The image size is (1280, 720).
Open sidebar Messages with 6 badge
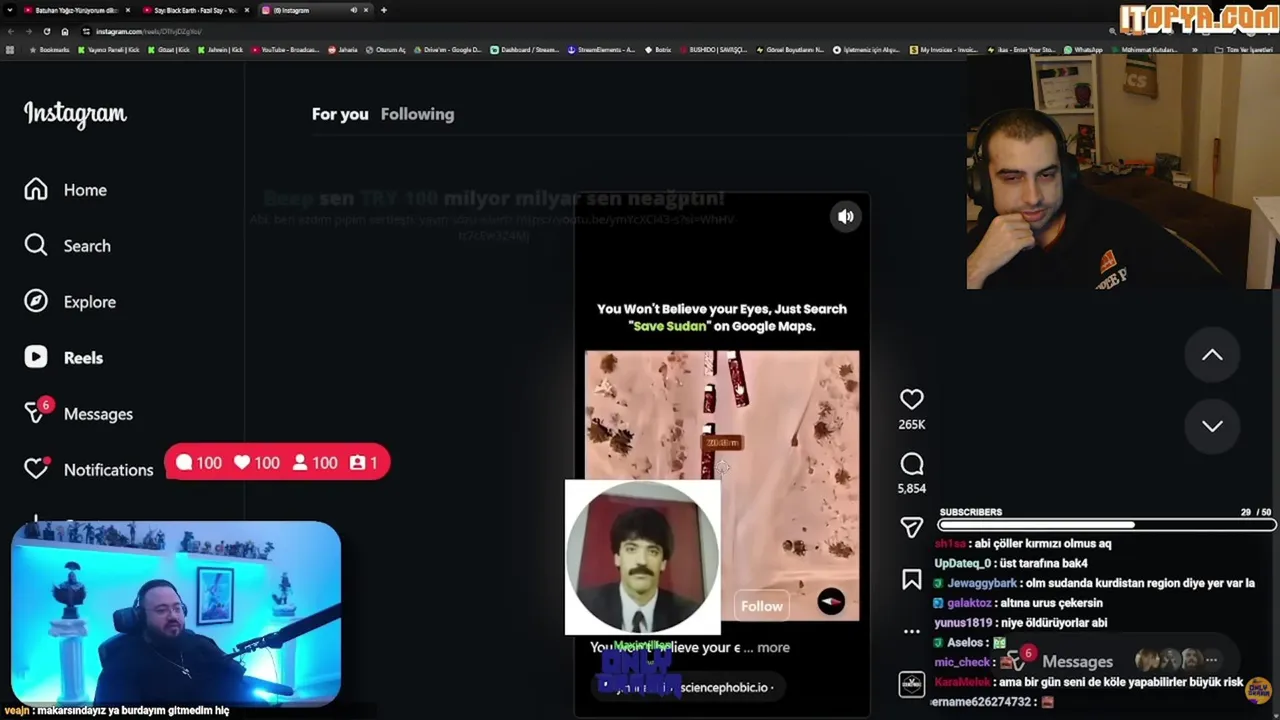[x=78, y=413]
